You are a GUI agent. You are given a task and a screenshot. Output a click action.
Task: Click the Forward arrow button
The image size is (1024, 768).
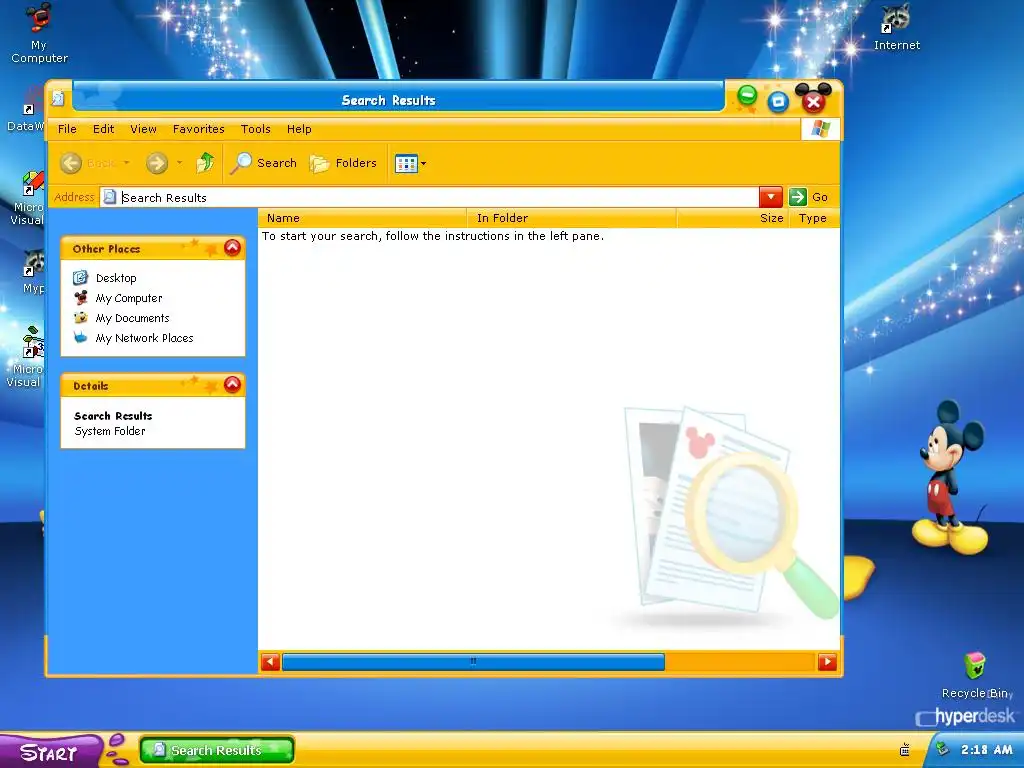click(157, 163)
